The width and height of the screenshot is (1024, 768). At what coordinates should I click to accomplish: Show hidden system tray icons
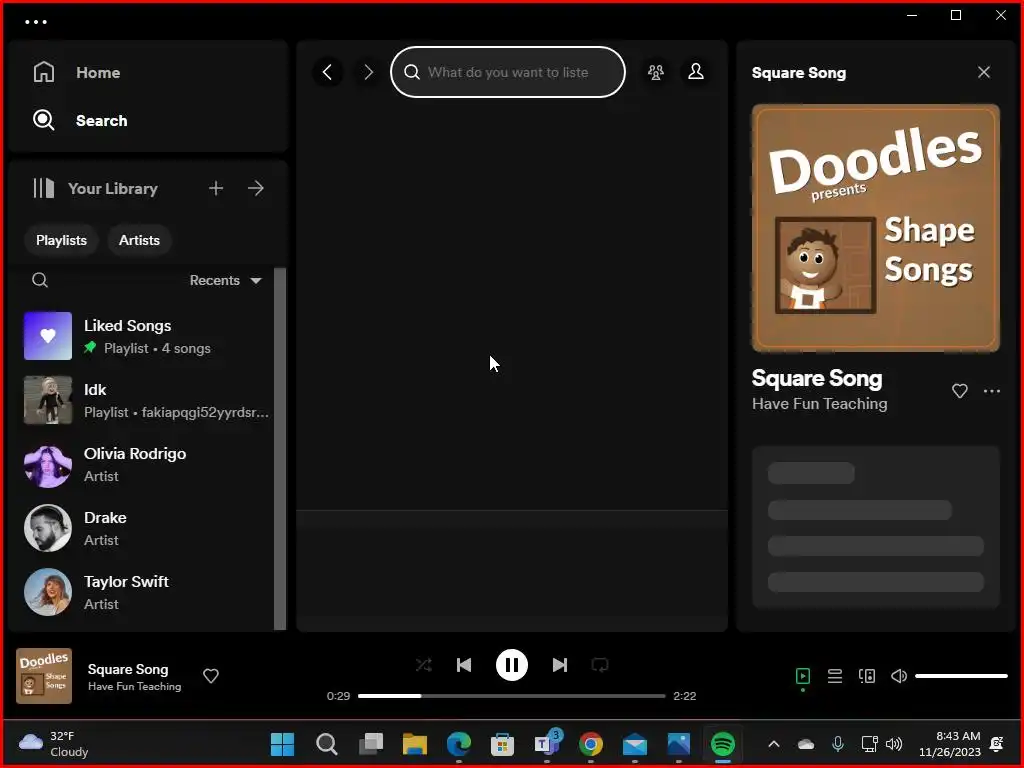pos(774,744)
